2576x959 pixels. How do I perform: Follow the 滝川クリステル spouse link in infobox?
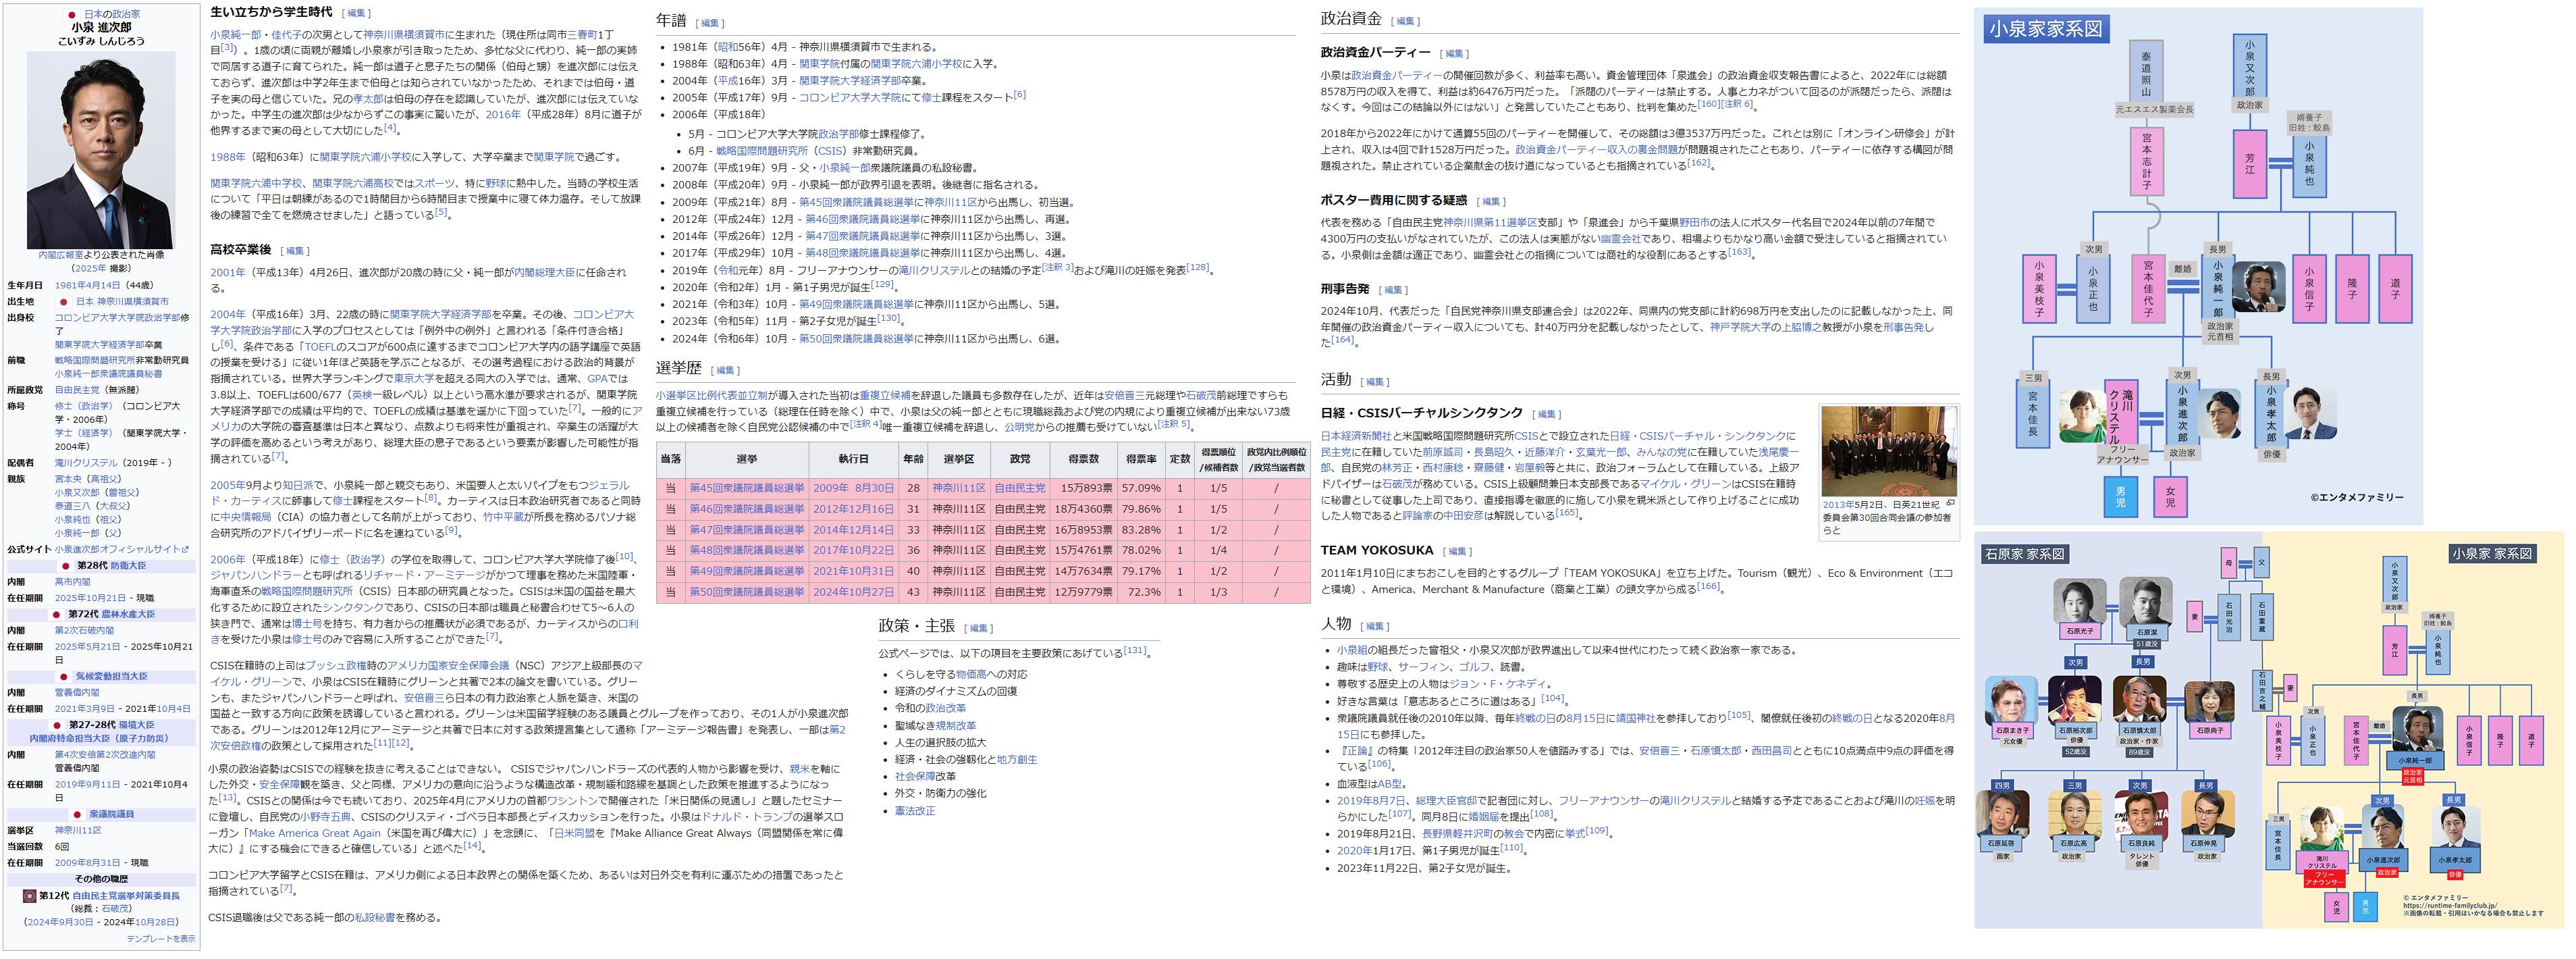pos(86,463)
